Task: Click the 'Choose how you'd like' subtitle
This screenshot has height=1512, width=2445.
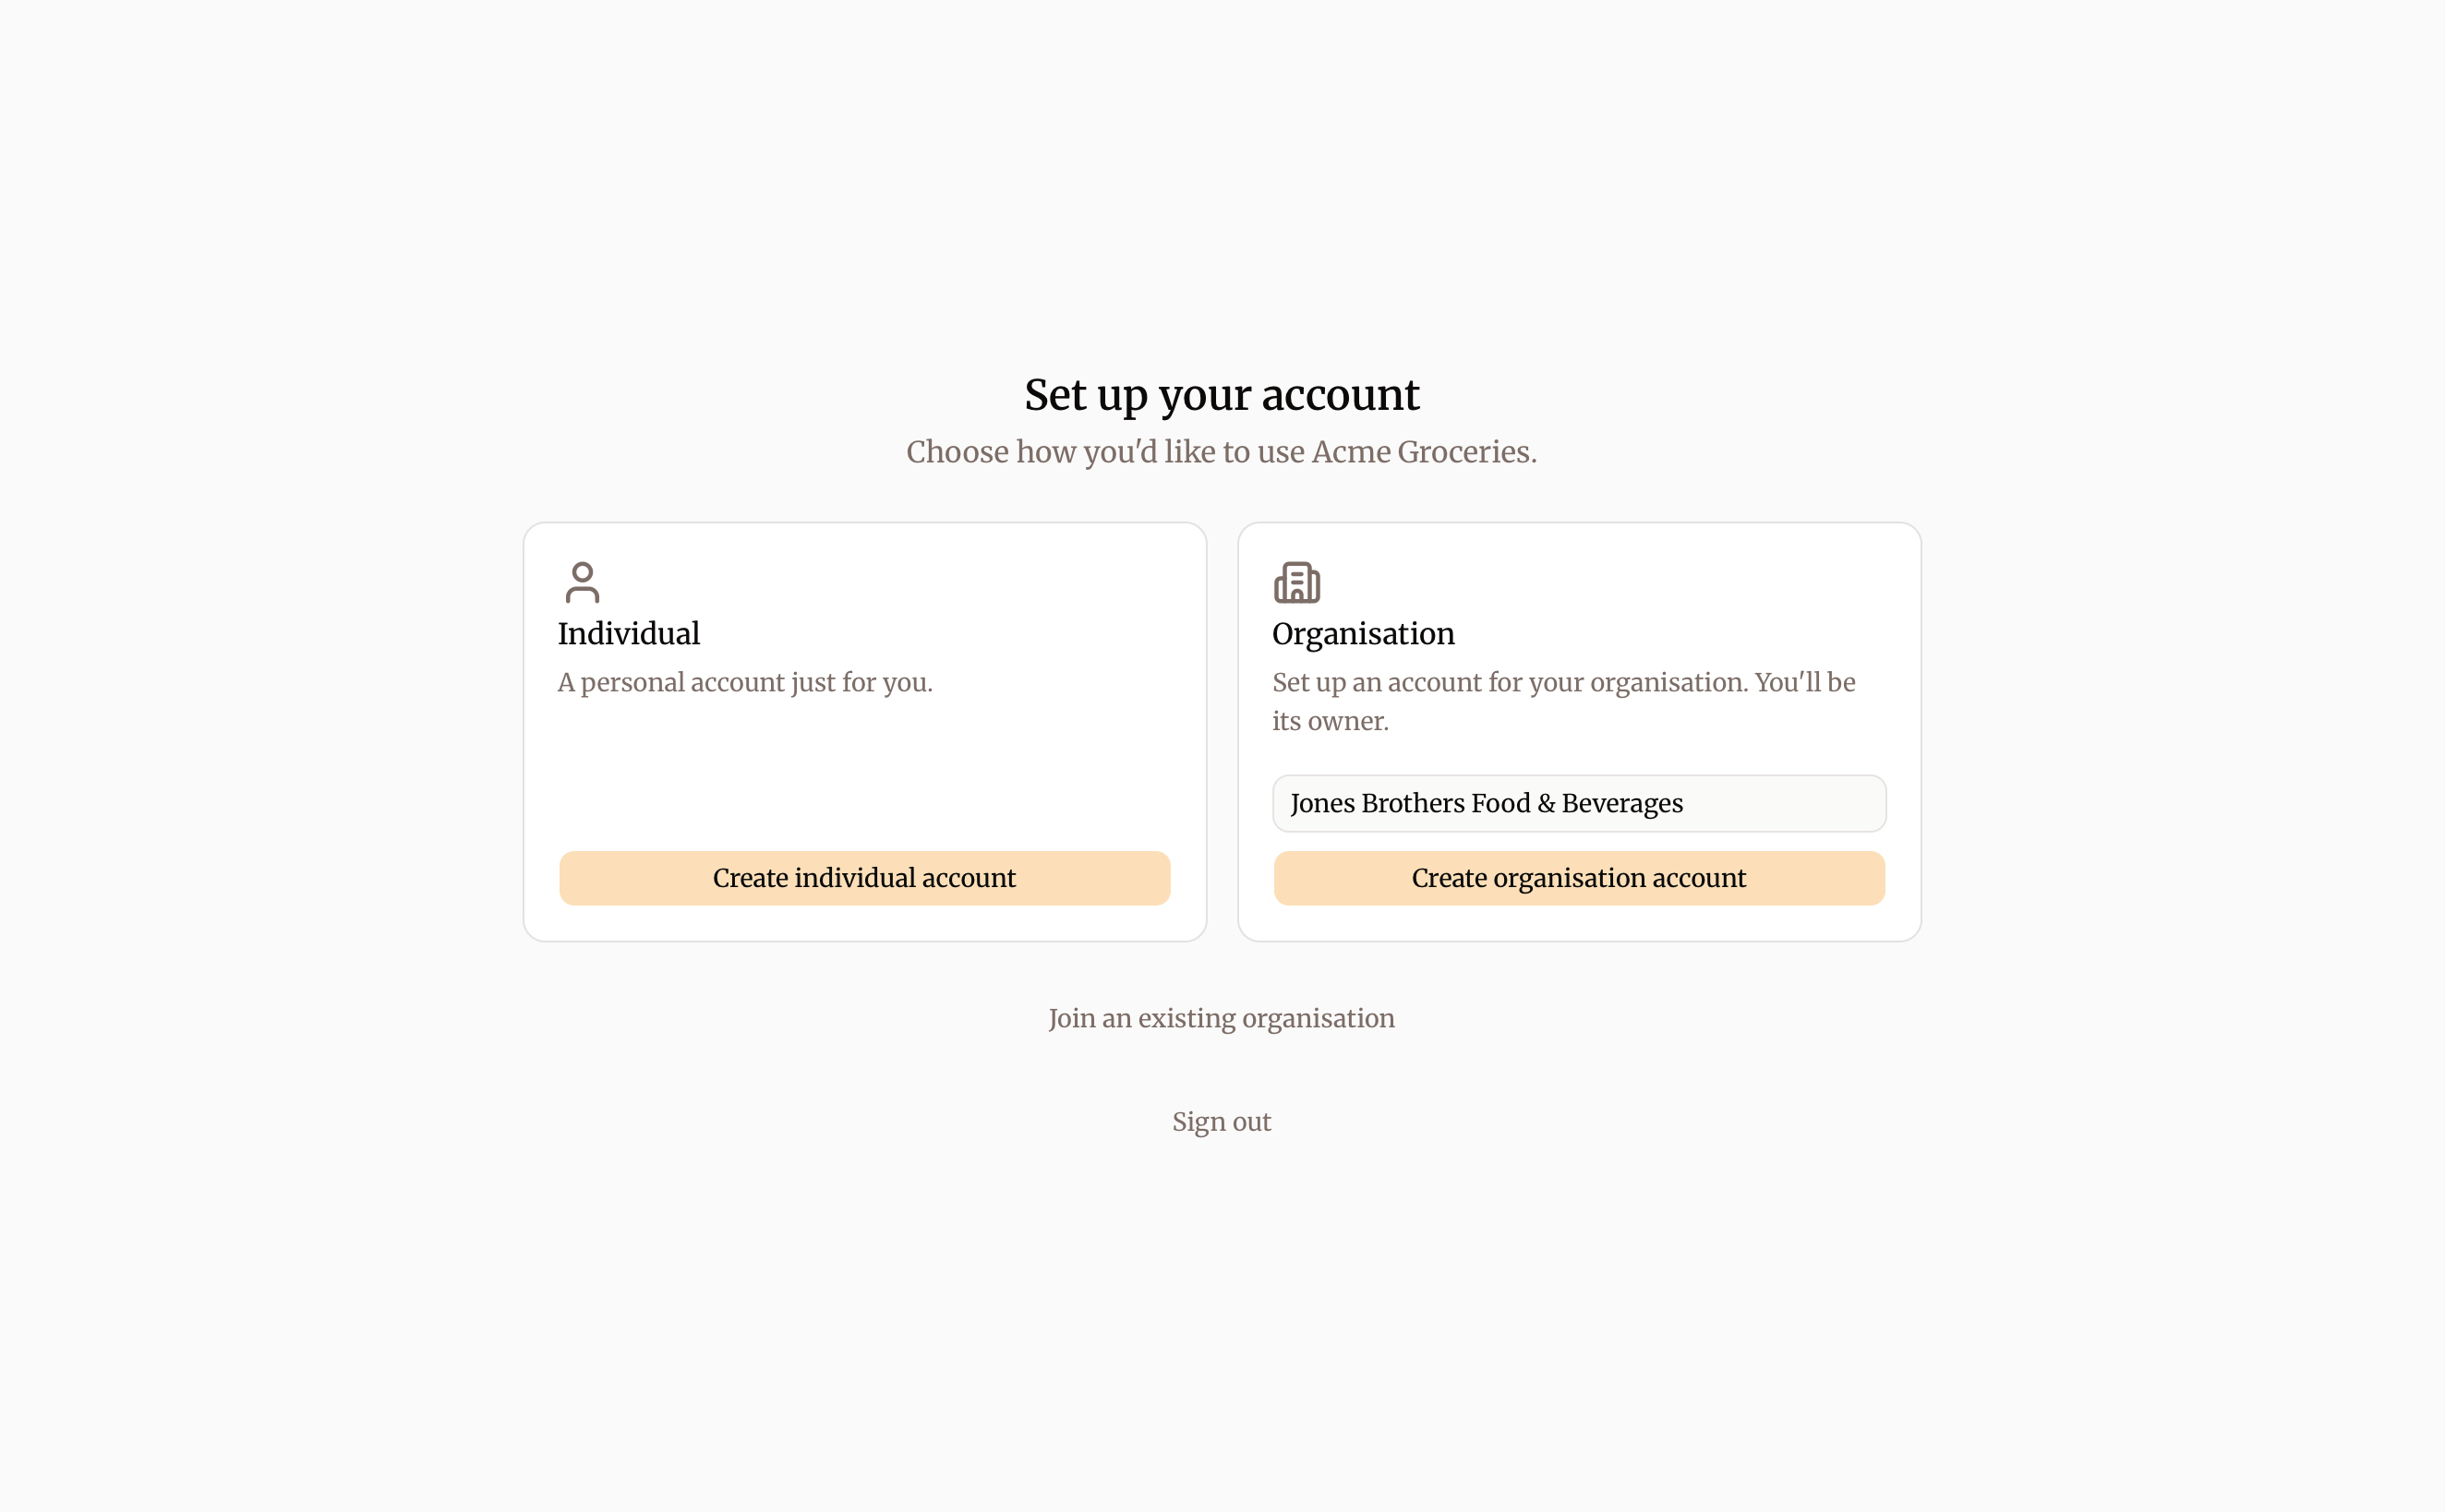Action: [x=1221, y=452]
